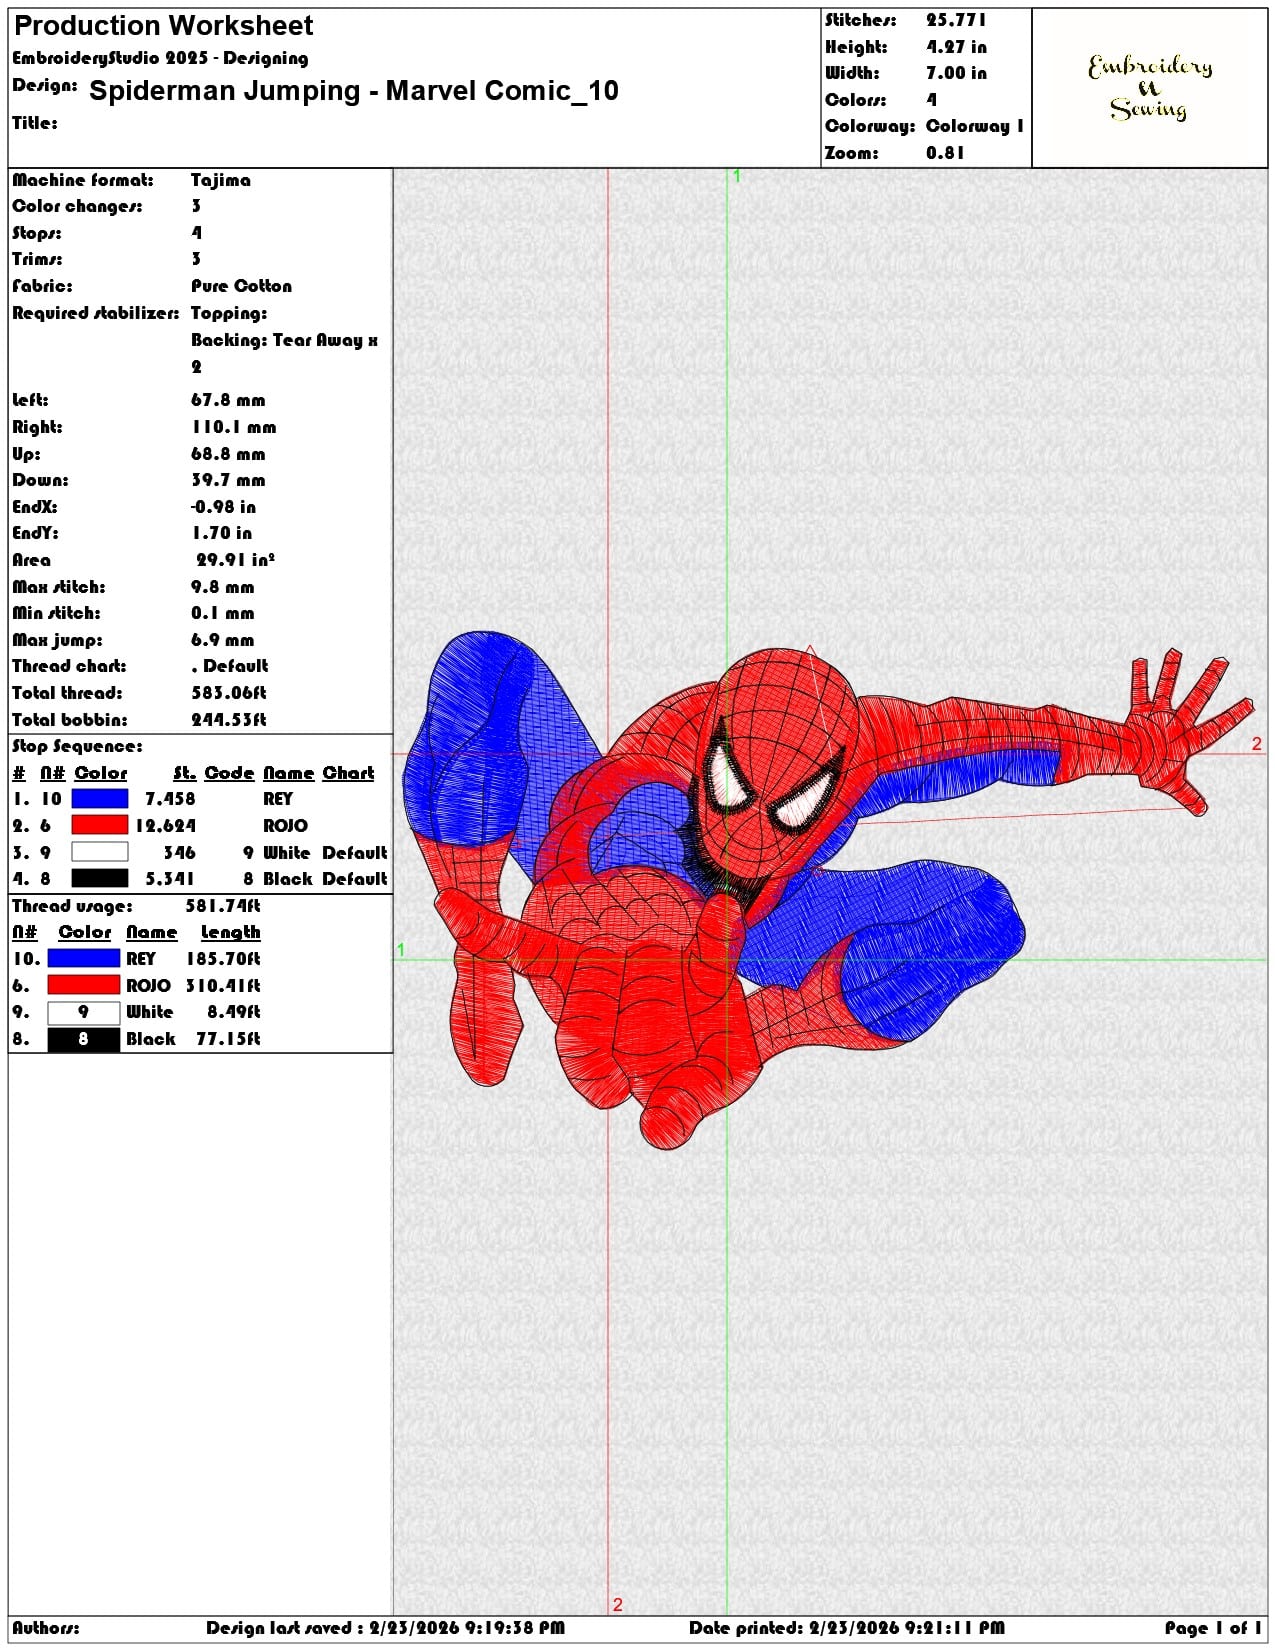The image size is (1275, 1650).
Task: Click the Left value 67.8 mm
Action: tap(228, 400)
